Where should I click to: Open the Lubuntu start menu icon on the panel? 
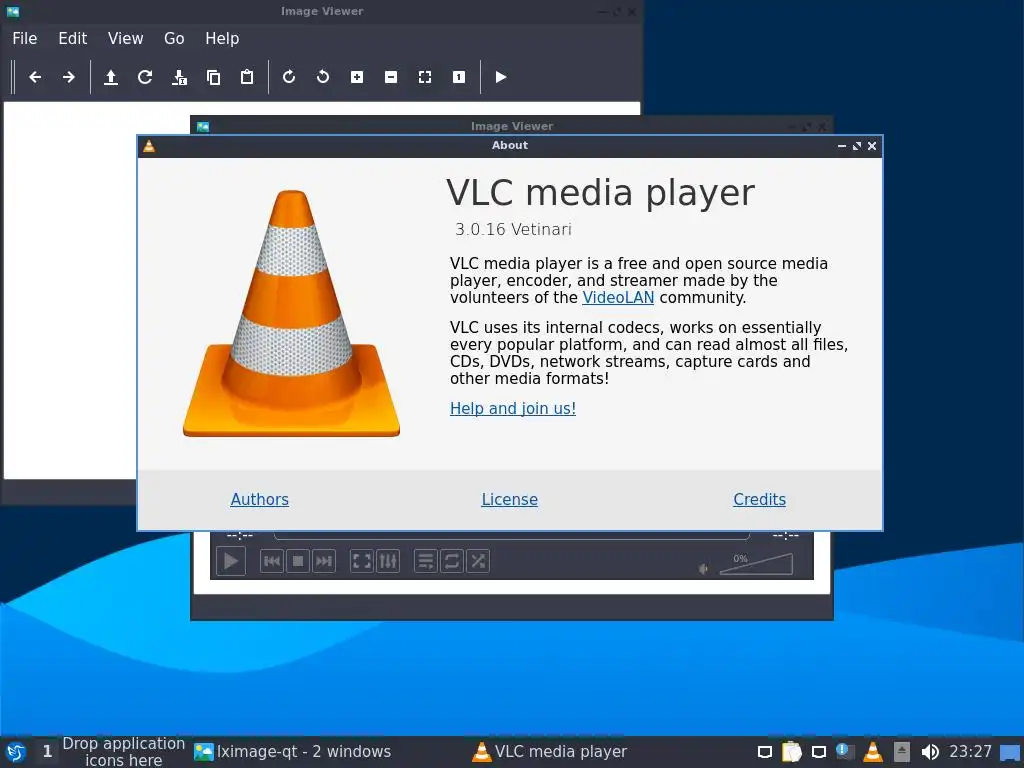16,752
